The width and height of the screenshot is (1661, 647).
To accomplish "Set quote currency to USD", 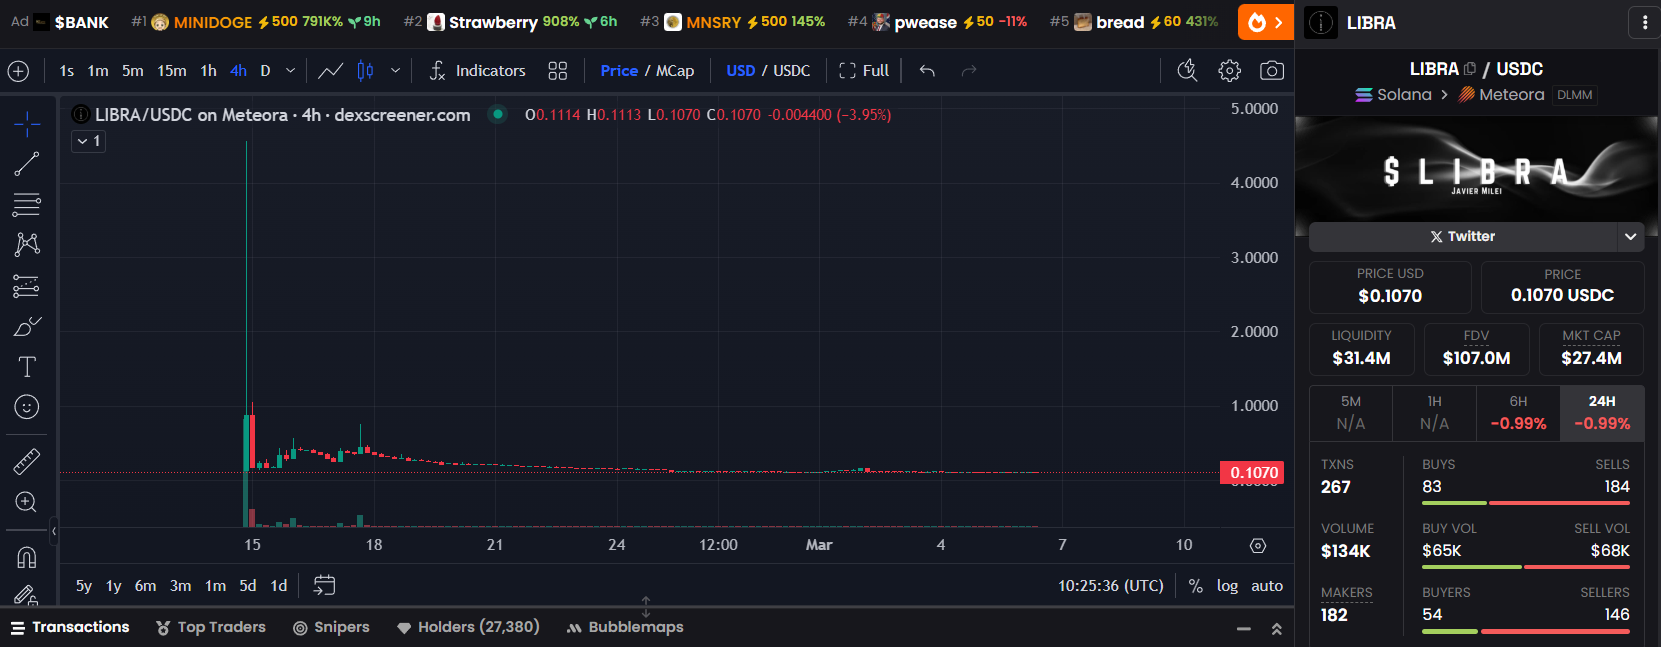I will (741, 71).
